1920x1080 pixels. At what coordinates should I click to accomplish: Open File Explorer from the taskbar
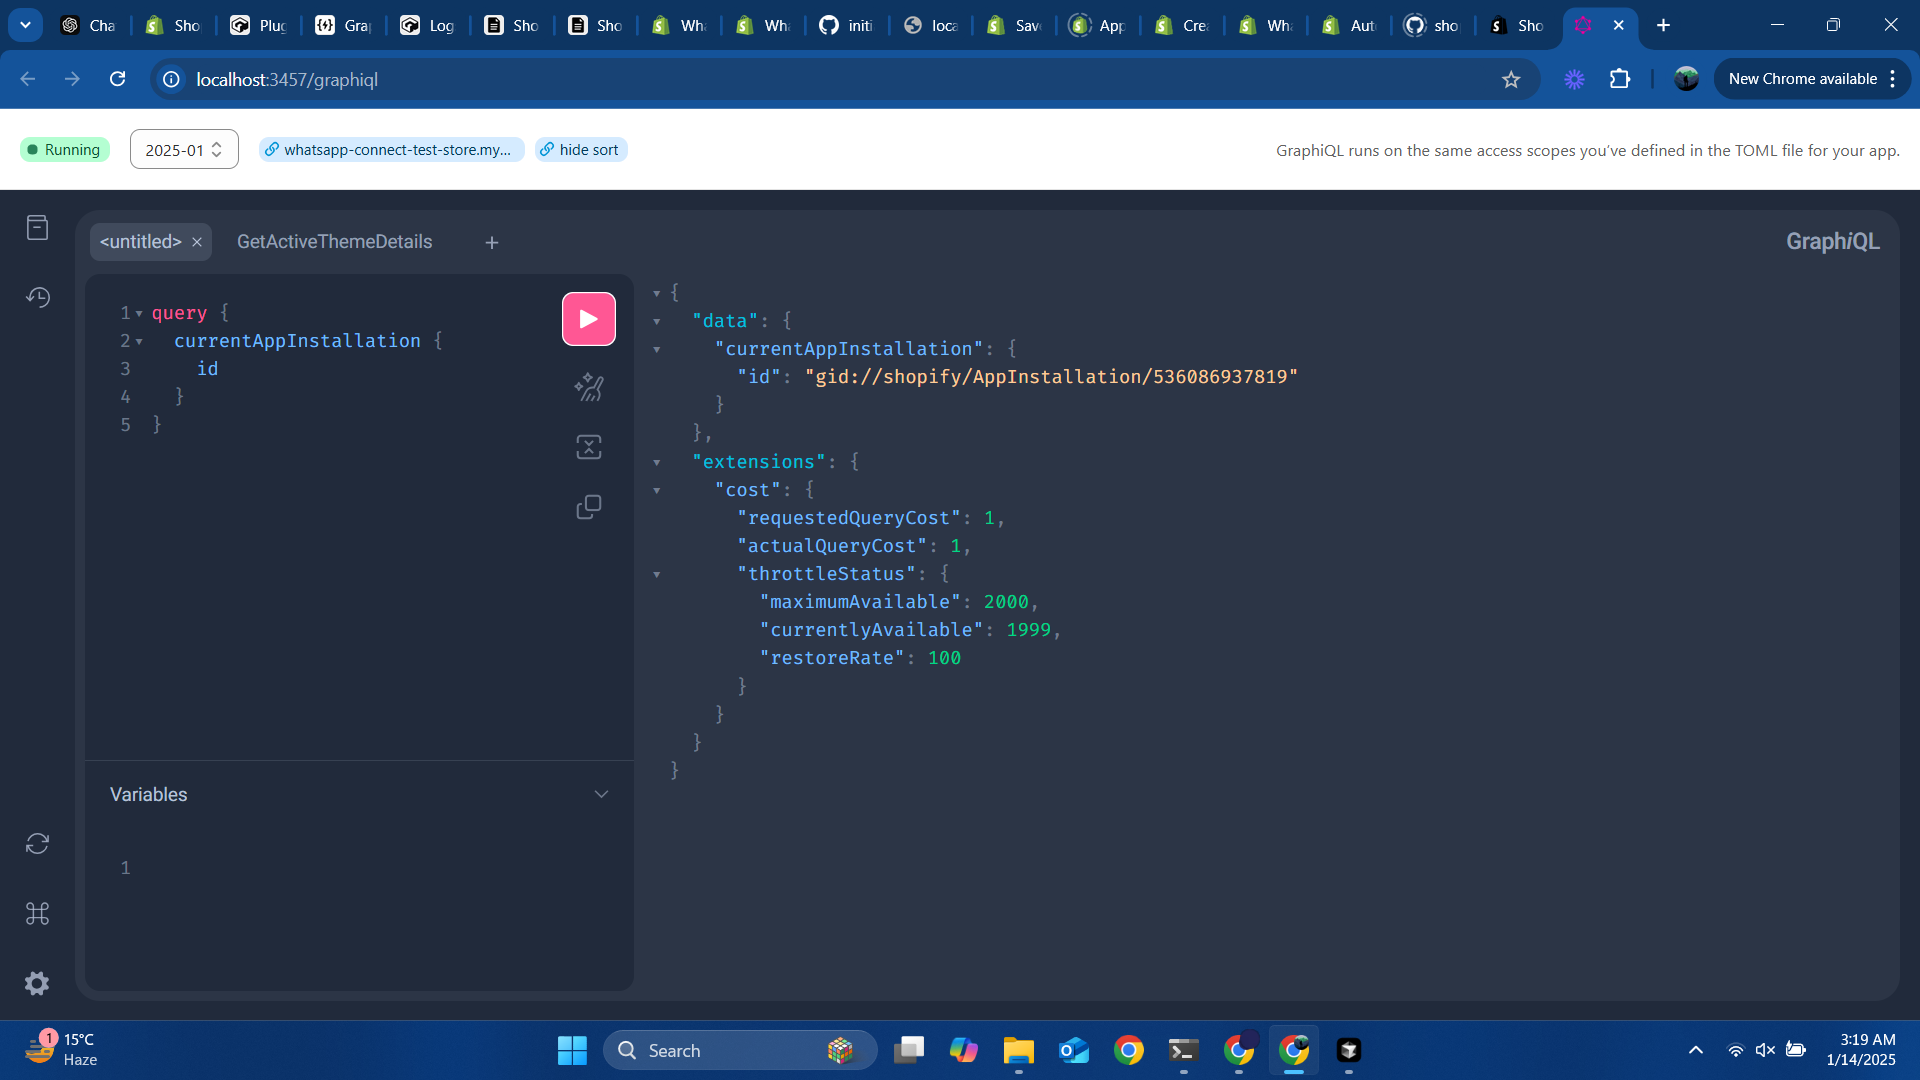(x=1018, y=1050)
